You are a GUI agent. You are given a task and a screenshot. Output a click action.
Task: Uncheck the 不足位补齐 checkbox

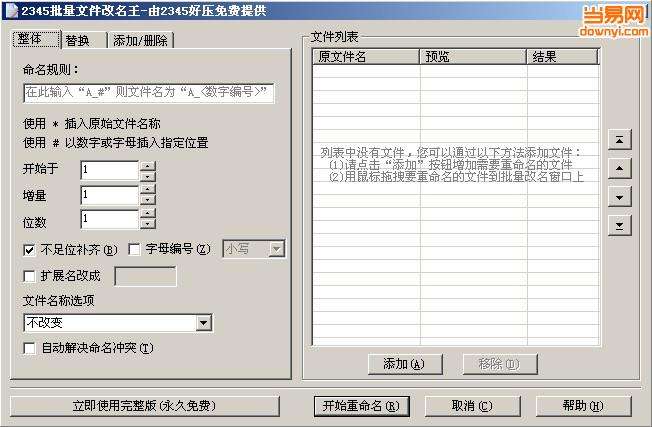pyautogui.click(x=29, y=250)
